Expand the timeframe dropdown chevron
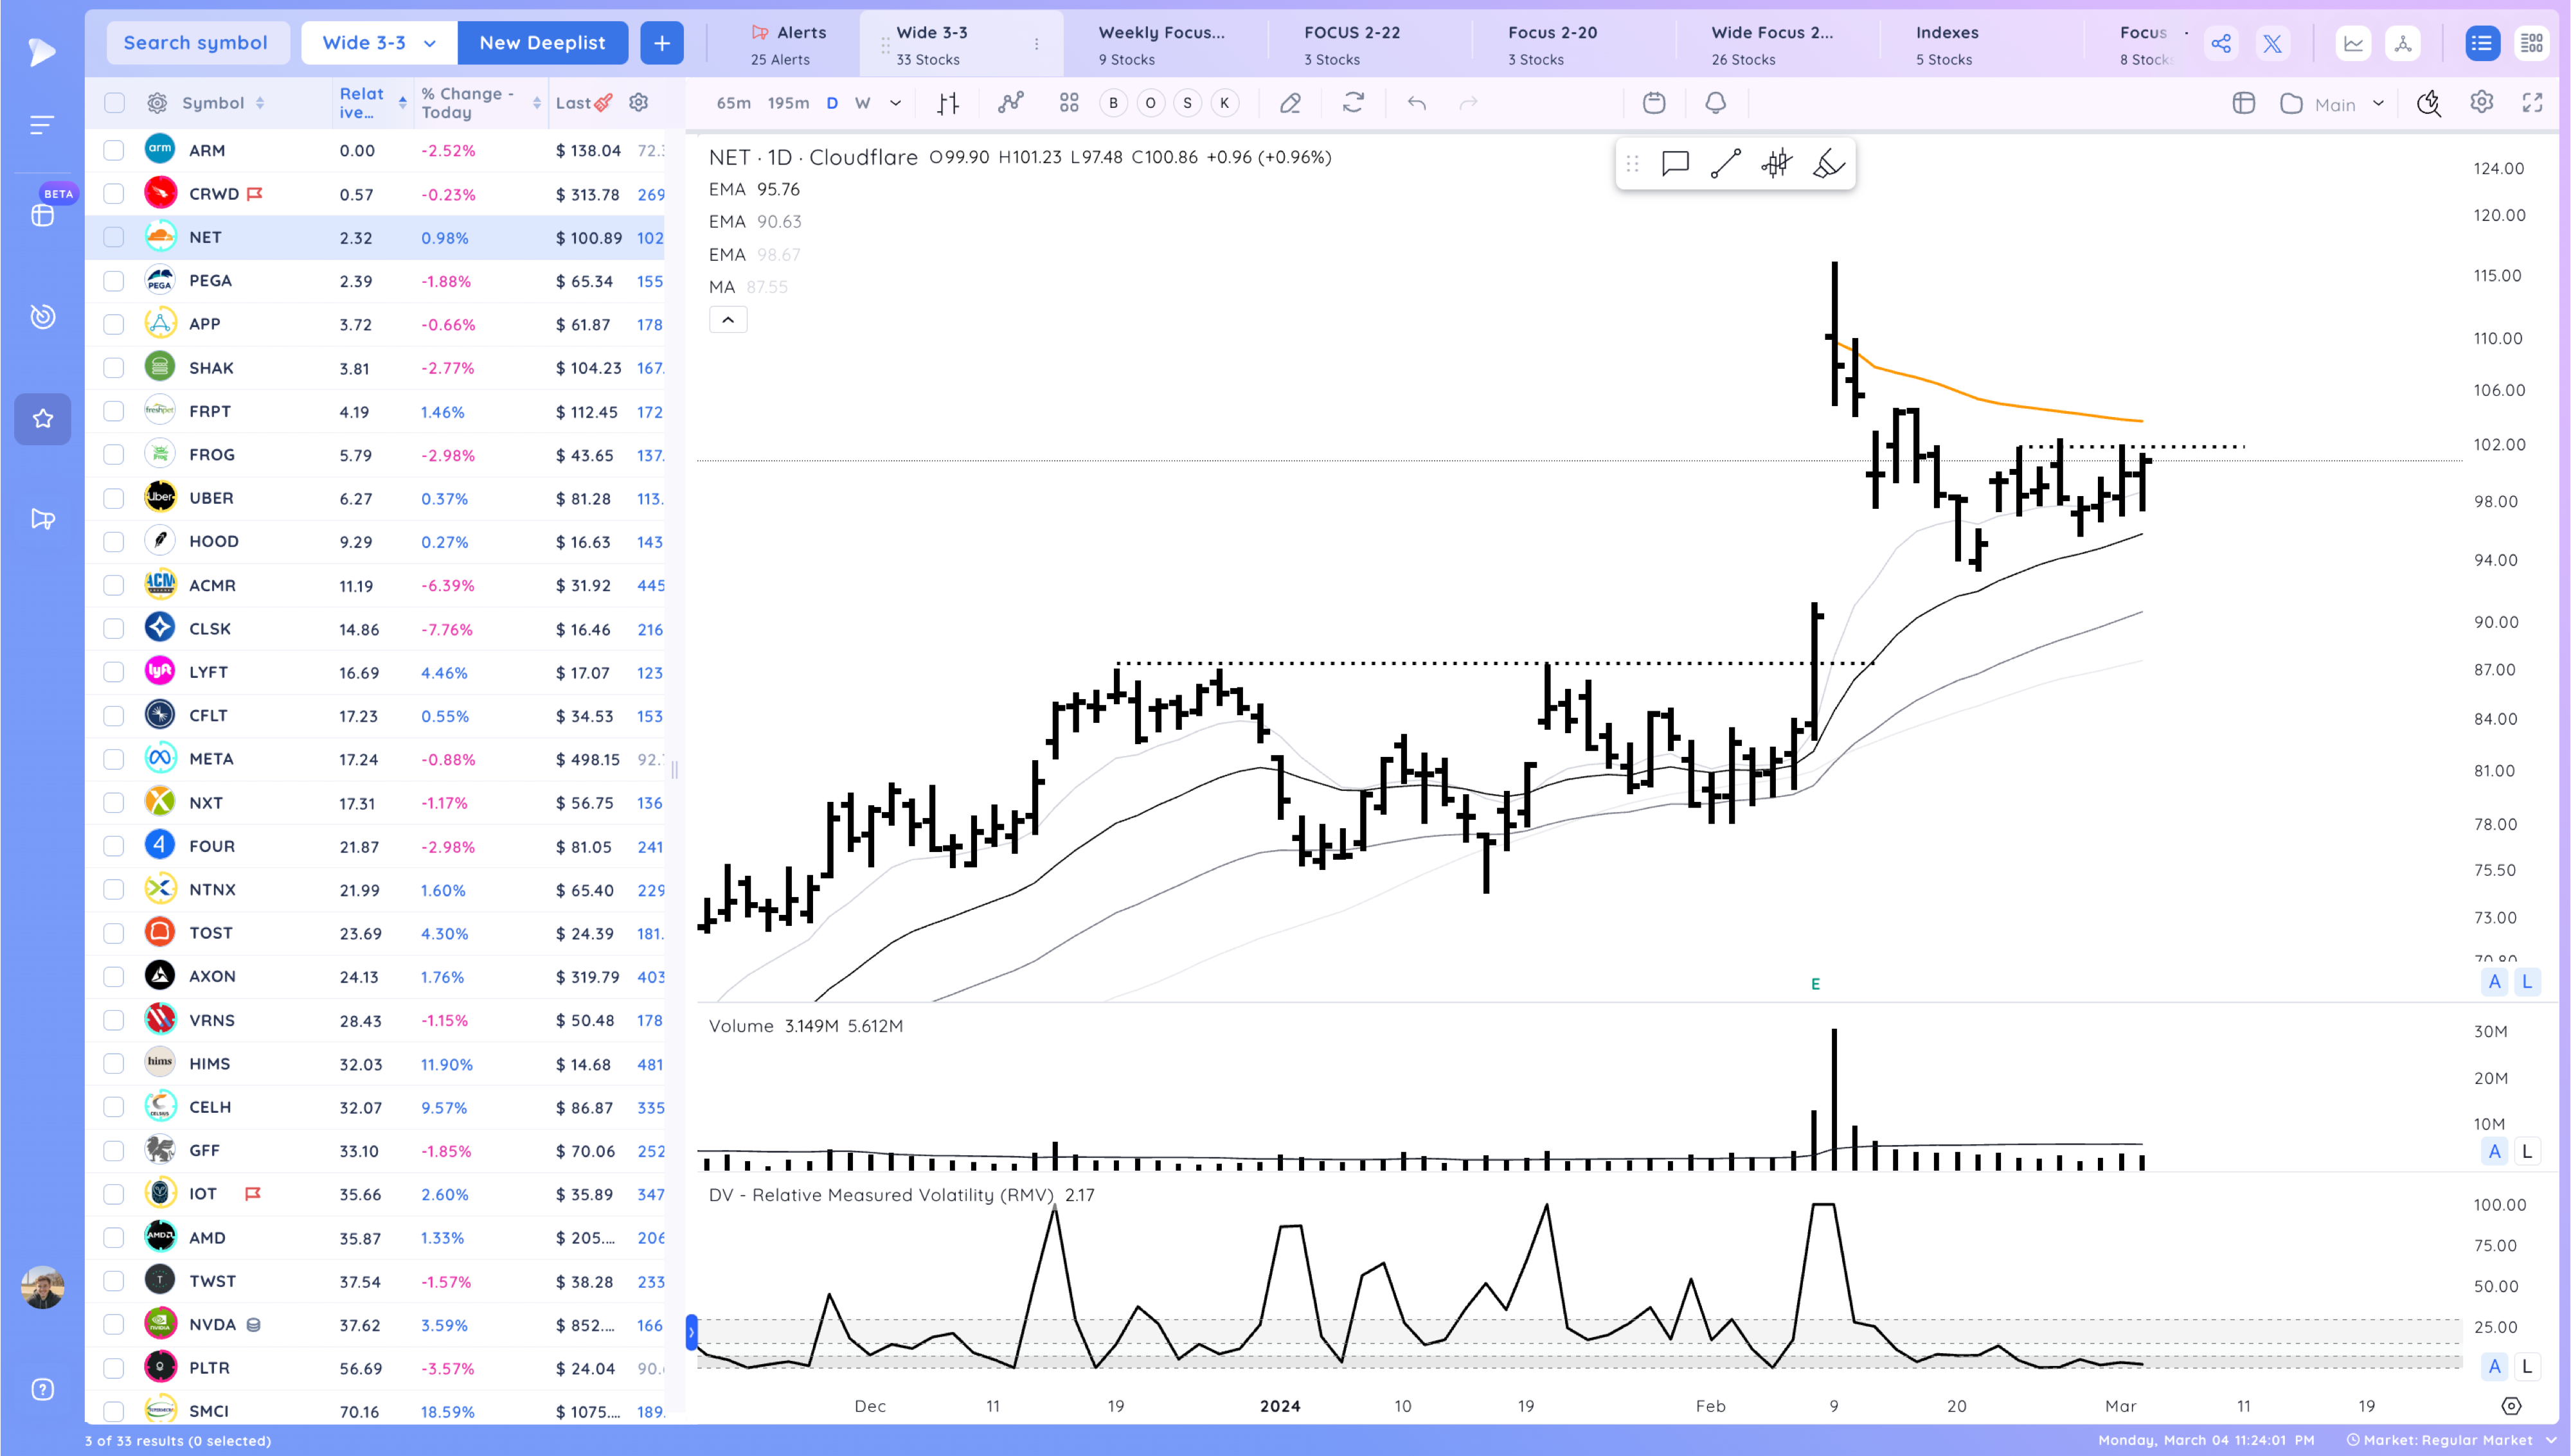The image size is (2571, 1456). tap(896, 103)
